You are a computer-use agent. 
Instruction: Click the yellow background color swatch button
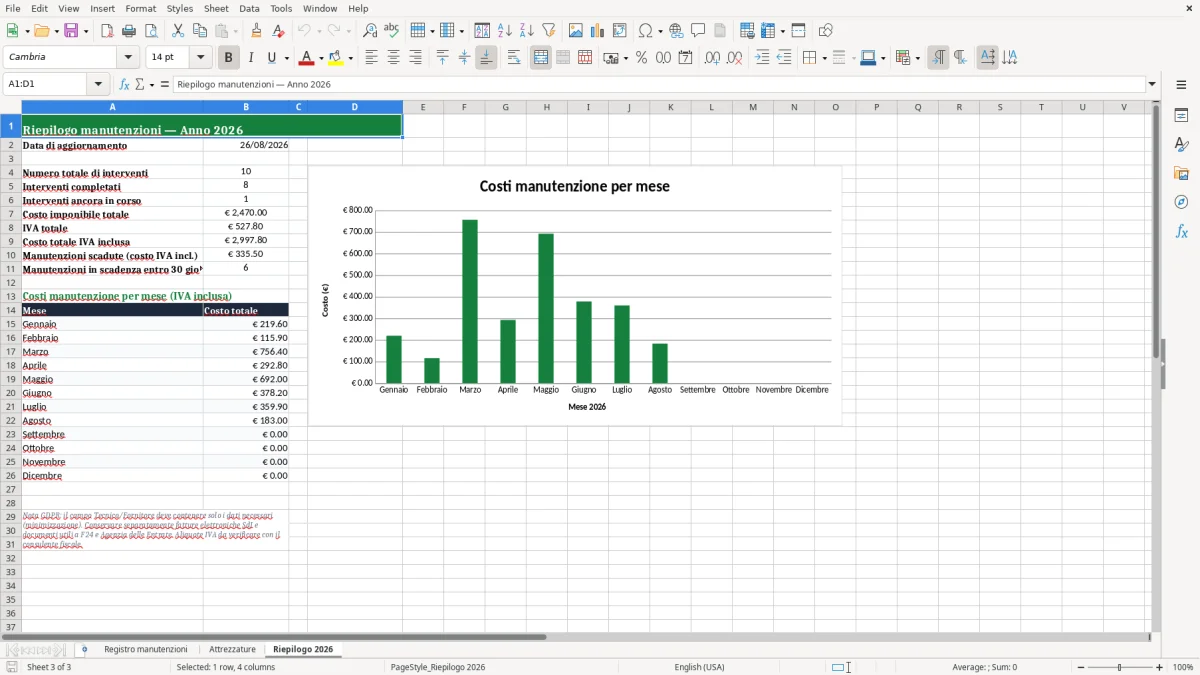coord(336,58)
